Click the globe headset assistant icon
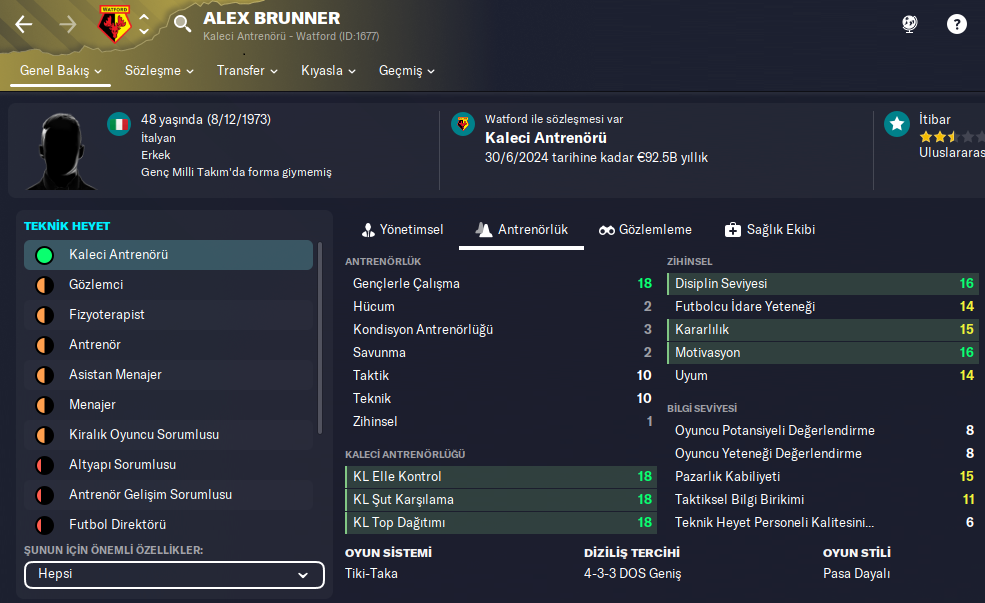Viewport: 985px width, 603px height. 909,24
